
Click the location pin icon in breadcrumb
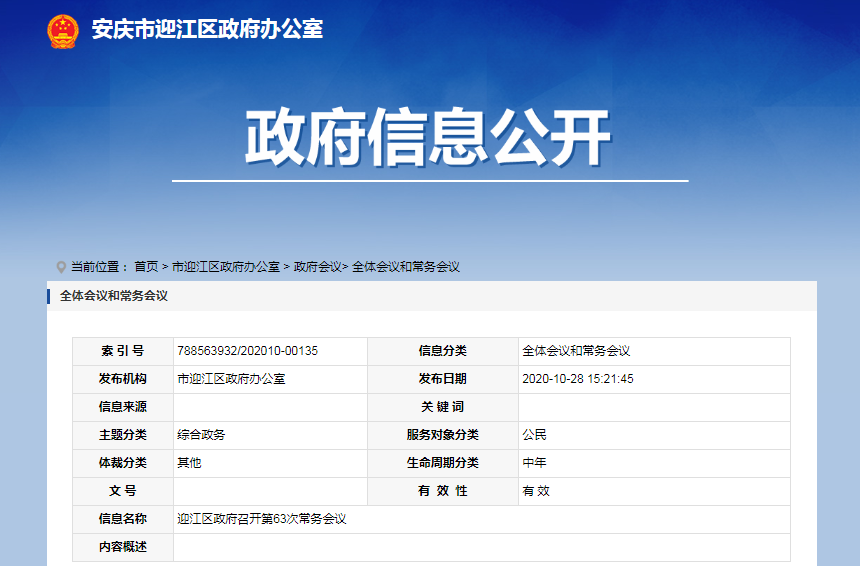pyautogui.click(x=61, y=268)
